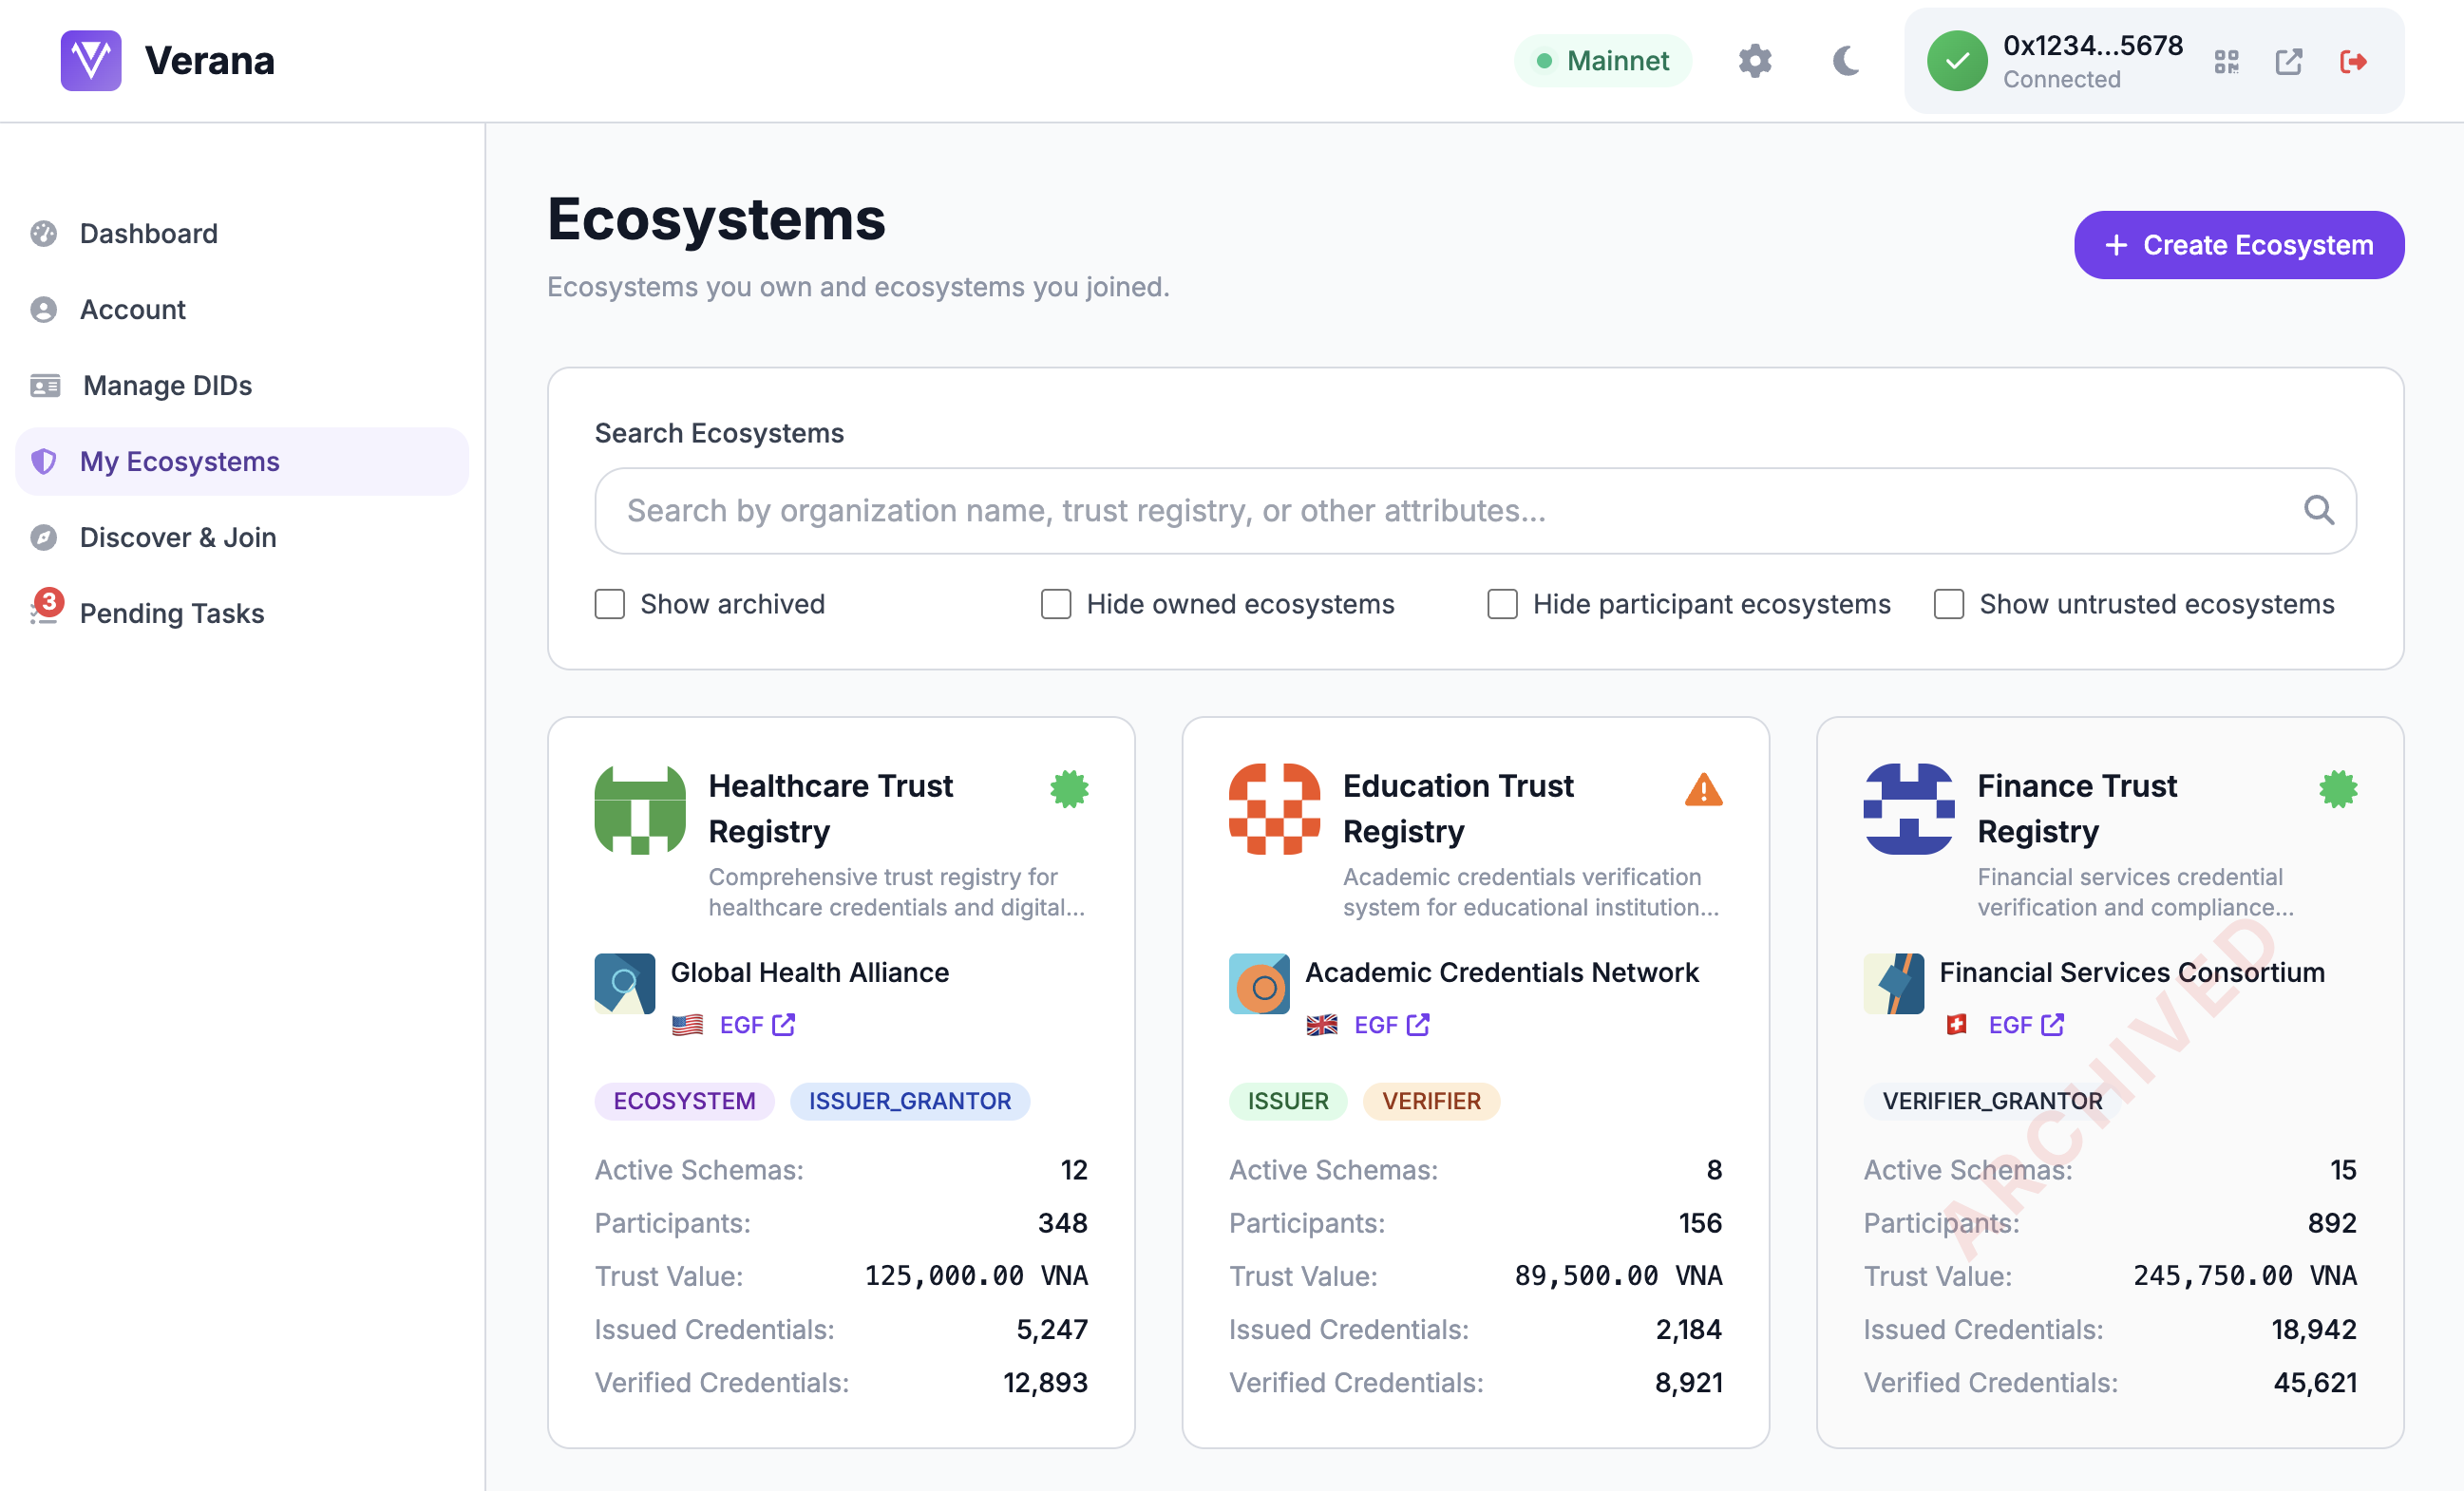This screenshot has width=2464, height=1491.
Task: Click the US flag under Global Health Alliance
Action: coord(687,1025)
